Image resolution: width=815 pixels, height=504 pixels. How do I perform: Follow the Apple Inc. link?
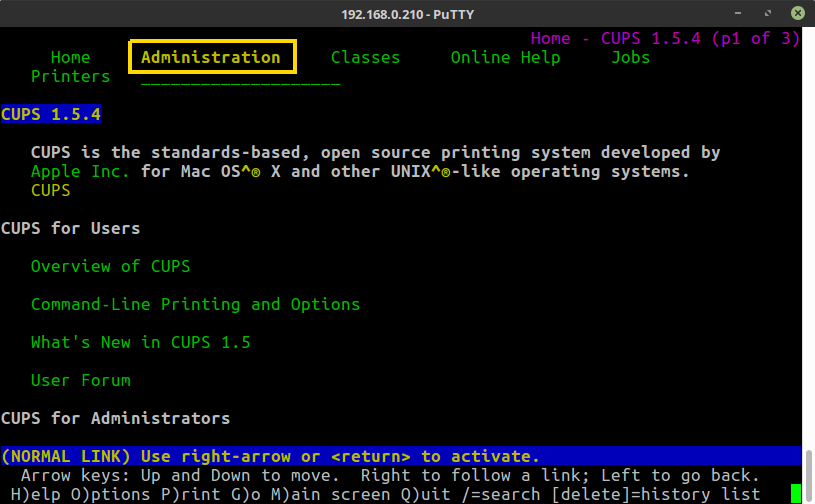pyautogui.click(x=80, y=171)
